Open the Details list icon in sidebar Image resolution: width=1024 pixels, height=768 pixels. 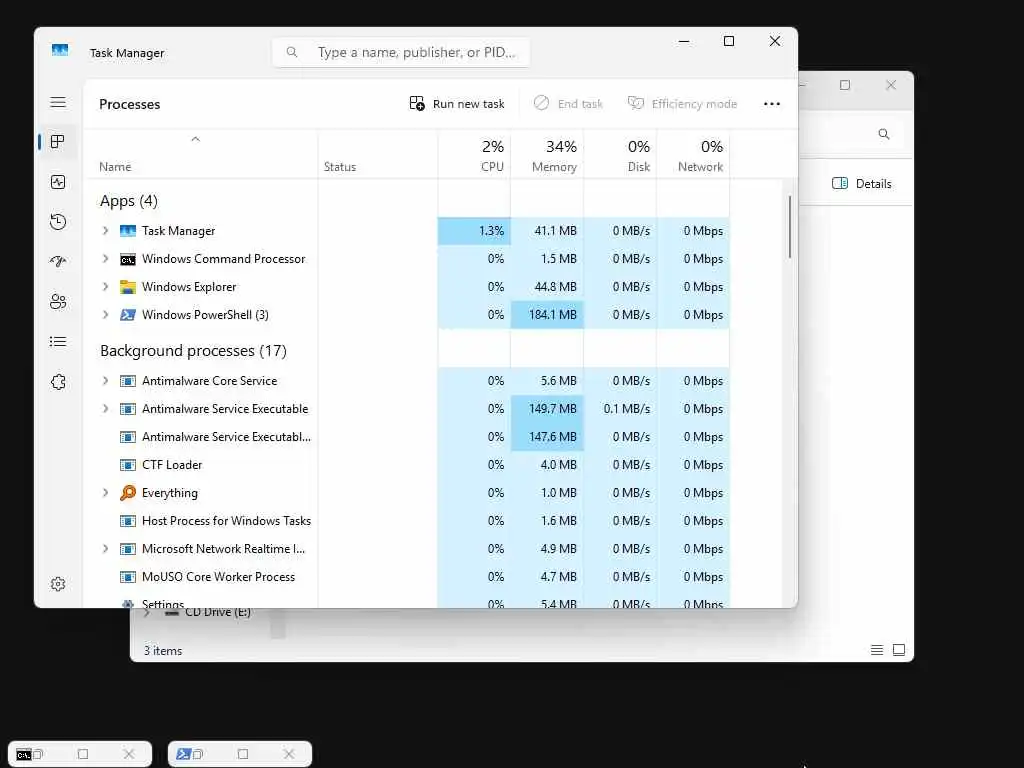(58, 342)
